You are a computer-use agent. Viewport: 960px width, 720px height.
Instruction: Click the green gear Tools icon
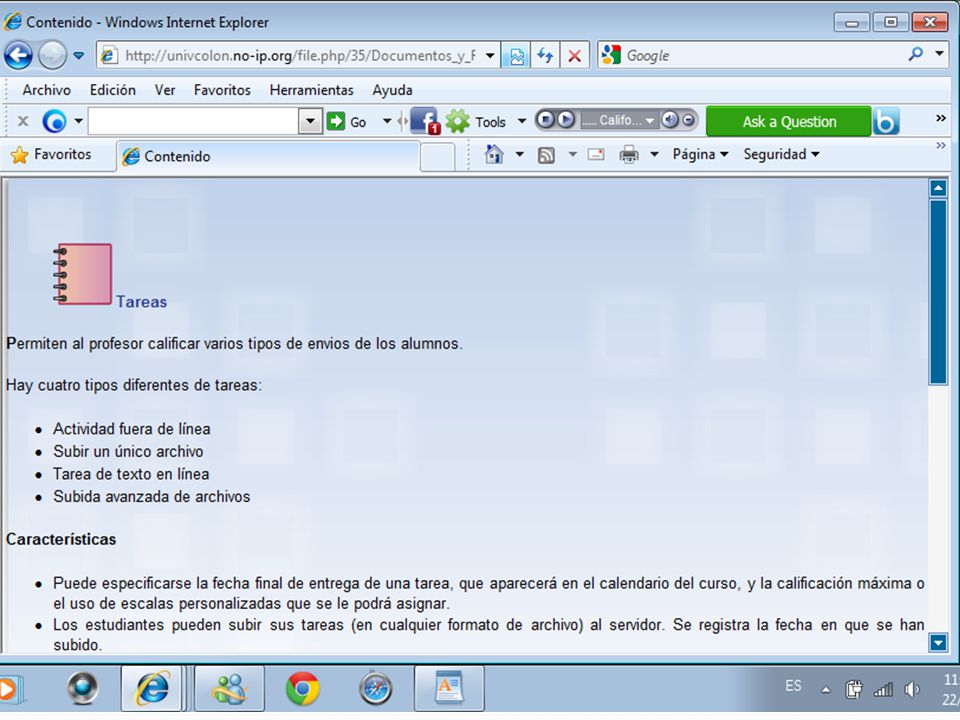[x=457, y=121]
